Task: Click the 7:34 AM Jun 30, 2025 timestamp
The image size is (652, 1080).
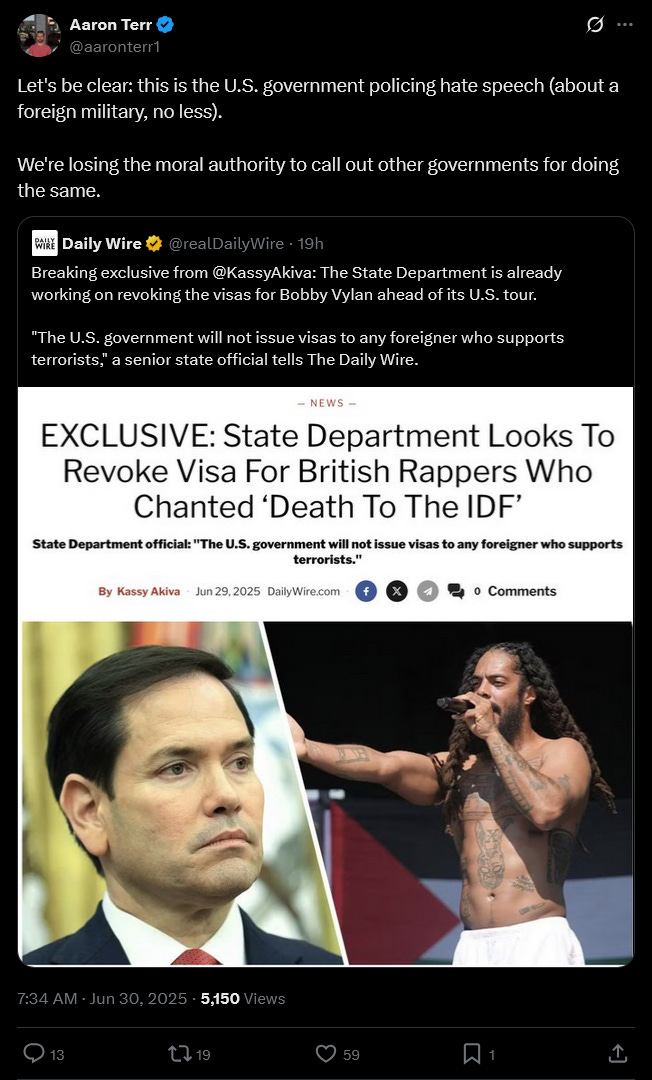Action: click(x=102, y=998)
